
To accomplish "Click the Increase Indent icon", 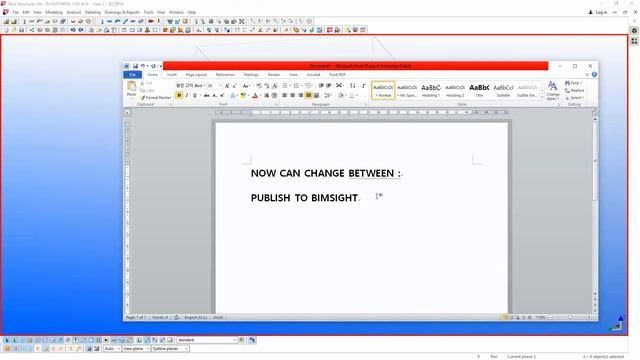I will pos(329,86).
